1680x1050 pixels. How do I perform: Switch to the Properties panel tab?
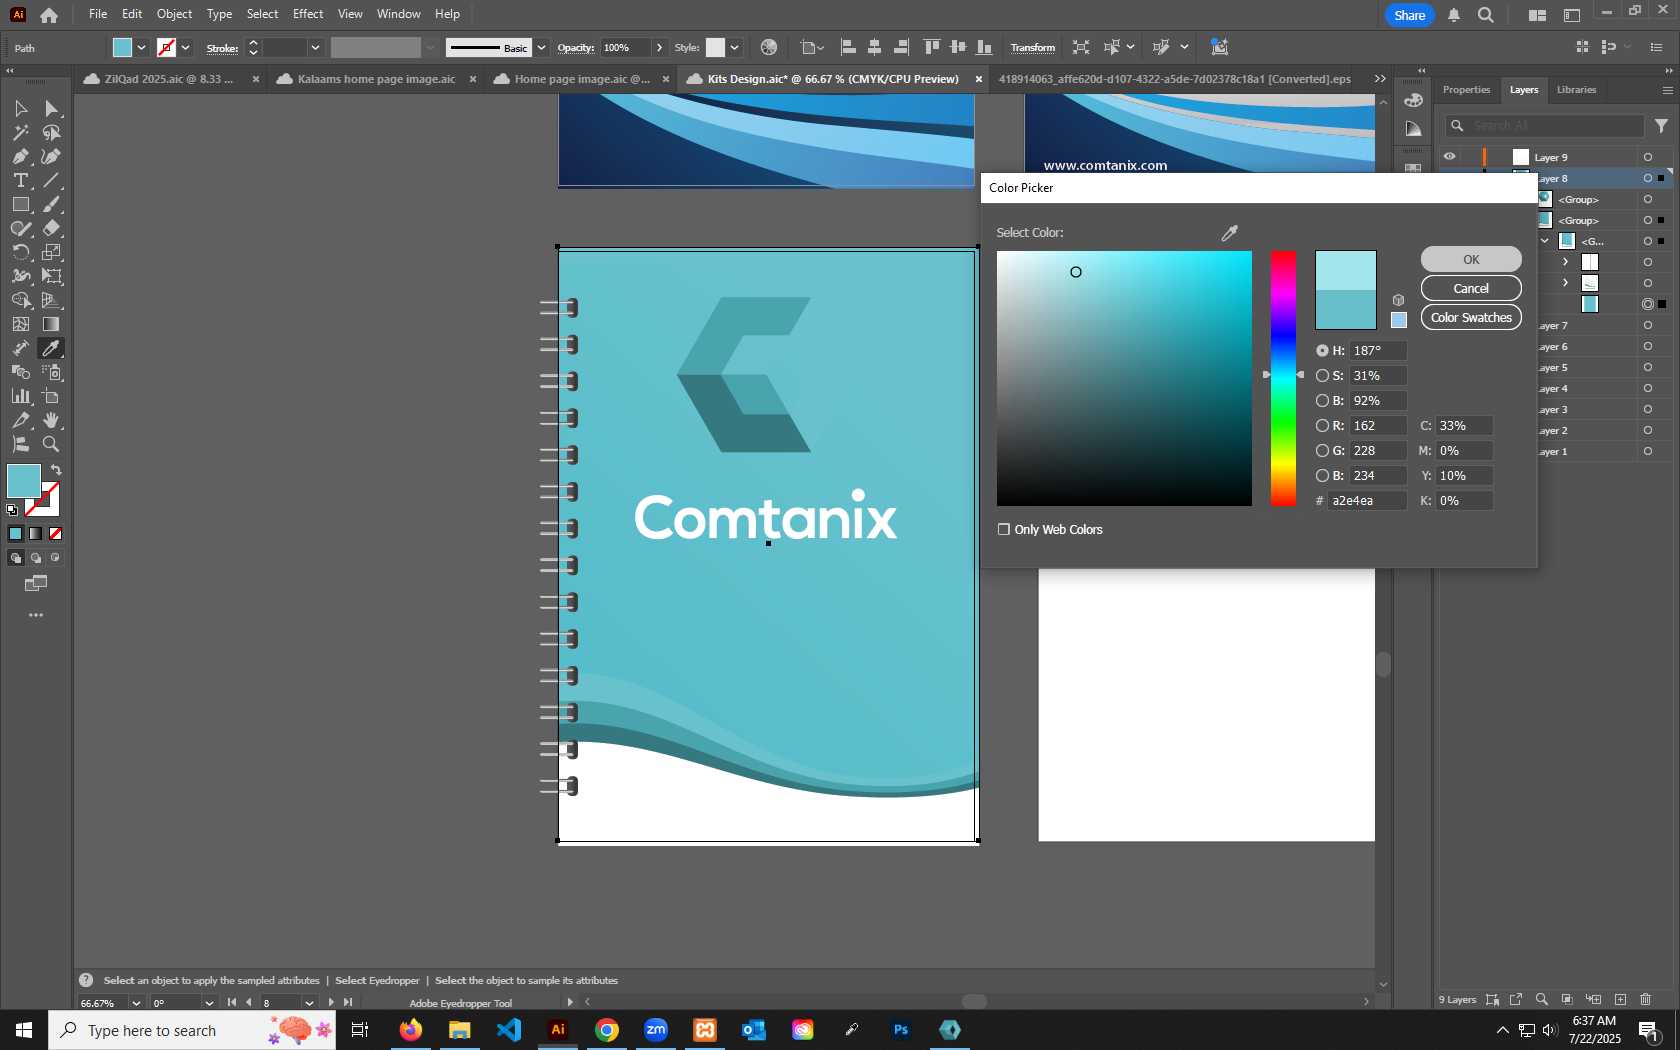1466,90
